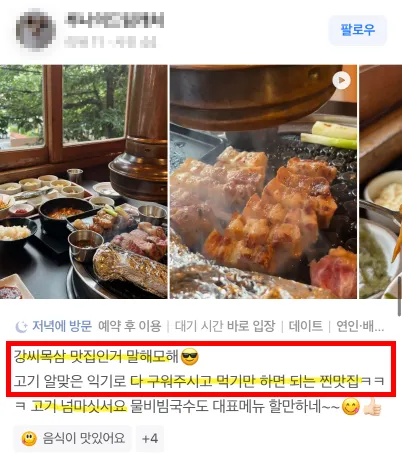Select the 예약 후 이용 tag
The image size is (402, 462).
click(x=130, y=326)
